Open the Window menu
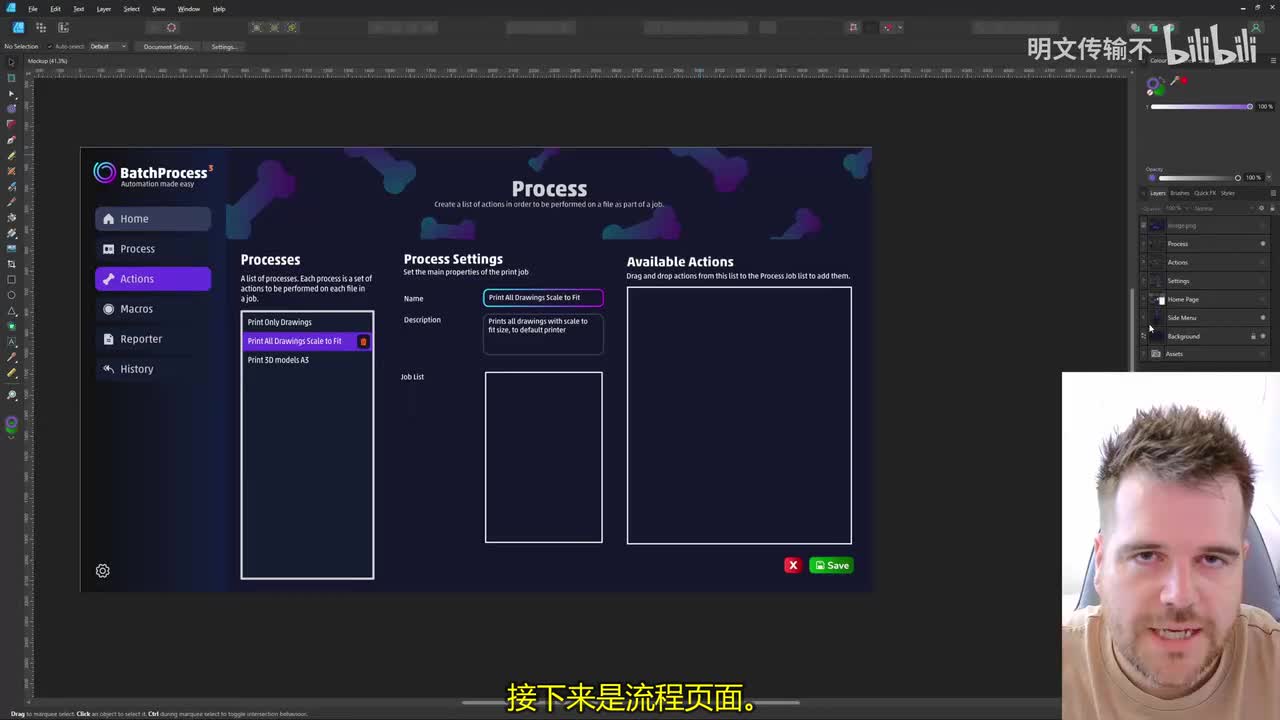This screenshot has width=1280, height=720. (189, 9)
